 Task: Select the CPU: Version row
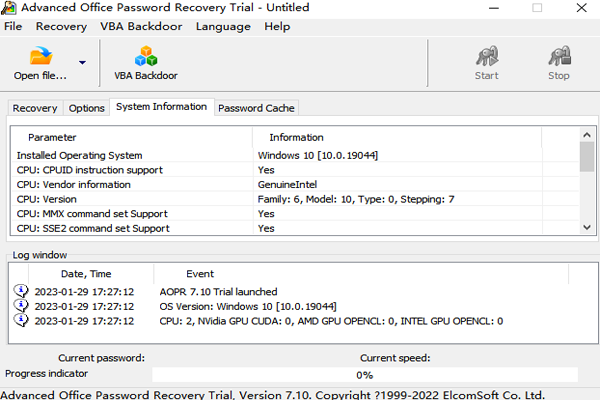pos(295,199)
